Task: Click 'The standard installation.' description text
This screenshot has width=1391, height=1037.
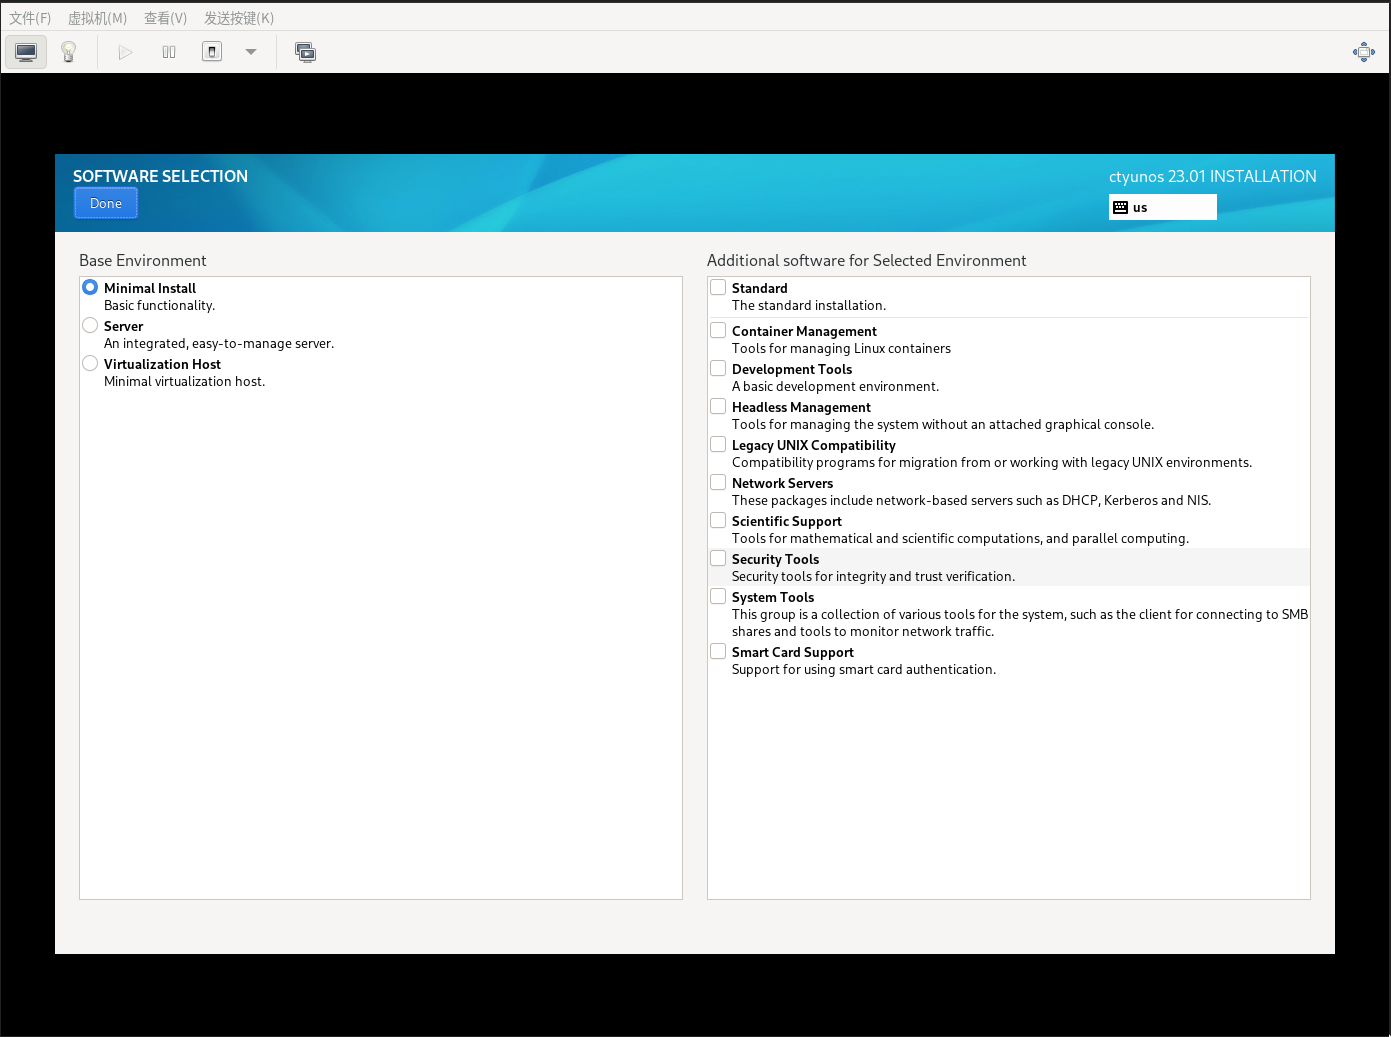Action: click(x=809, y=305)
